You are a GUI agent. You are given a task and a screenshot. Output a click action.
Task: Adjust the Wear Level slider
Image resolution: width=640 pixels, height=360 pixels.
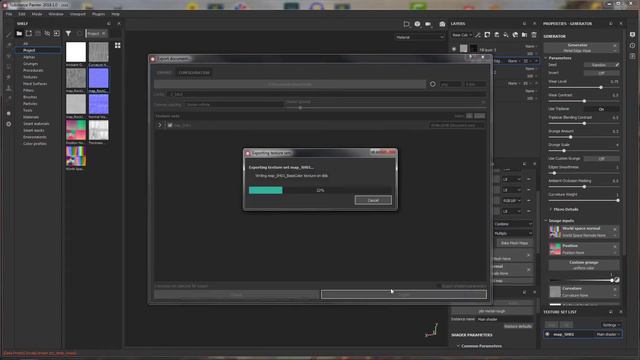point(583,87)
